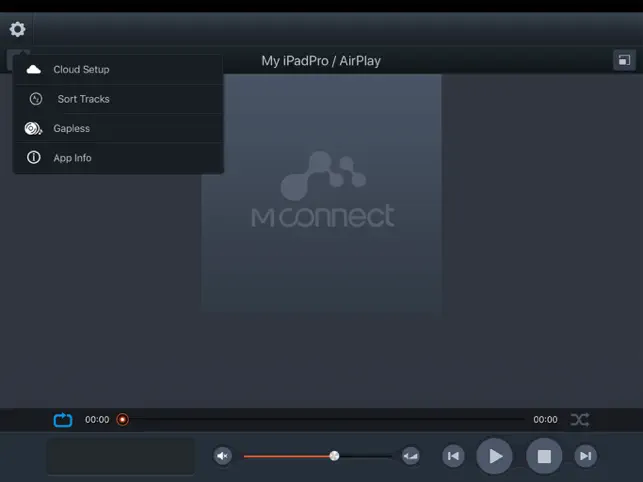
Task: Toggle the repeat mode button
Action: pyautogui.click(x=63, y=420)
